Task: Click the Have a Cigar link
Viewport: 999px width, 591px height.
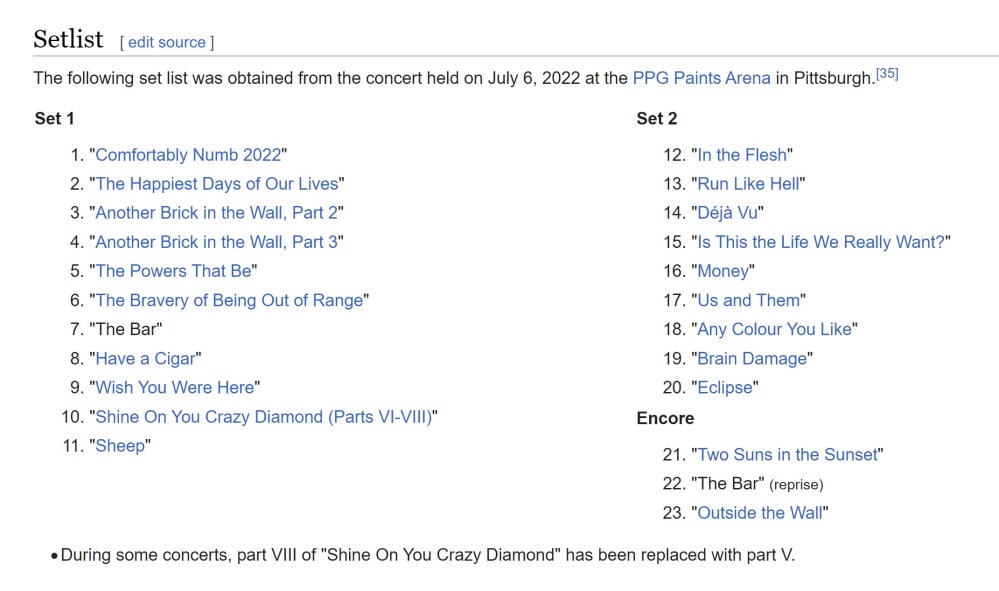Action: point(146,358)
